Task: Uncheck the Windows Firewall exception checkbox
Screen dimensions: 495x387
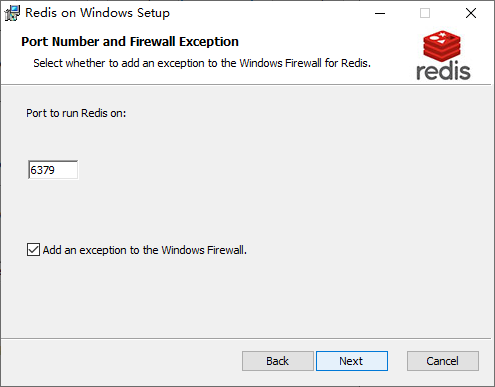Action: coord(33,250)
